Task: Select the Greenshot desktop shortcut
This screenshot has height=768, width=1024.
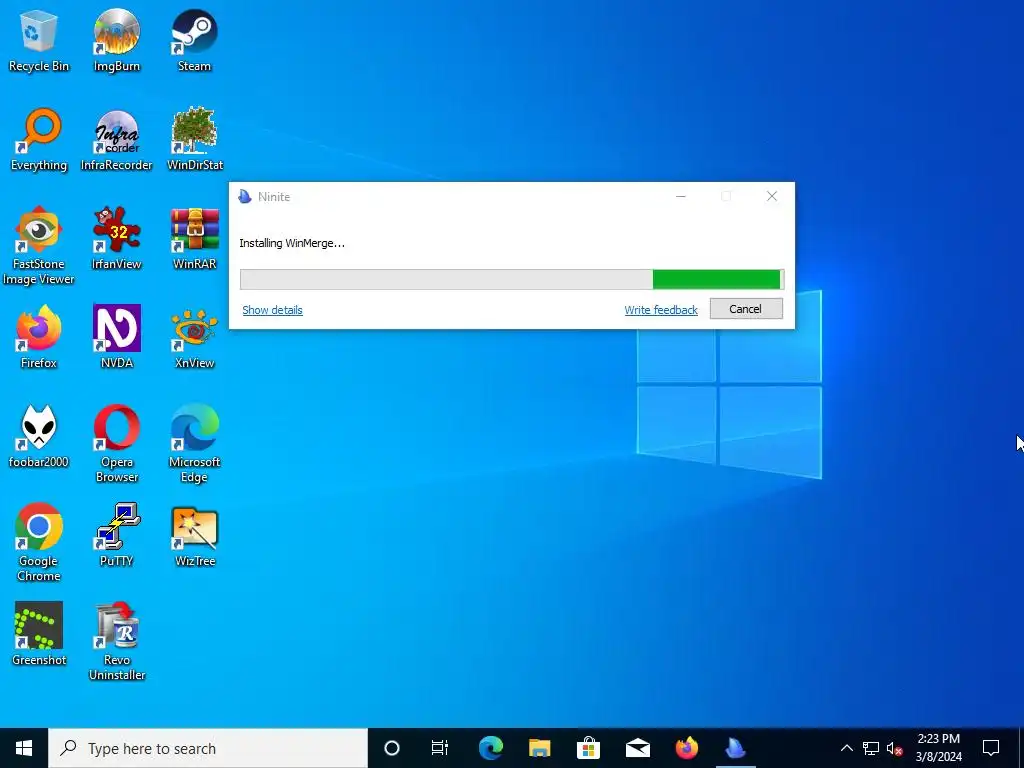Action: pos(39,635)
